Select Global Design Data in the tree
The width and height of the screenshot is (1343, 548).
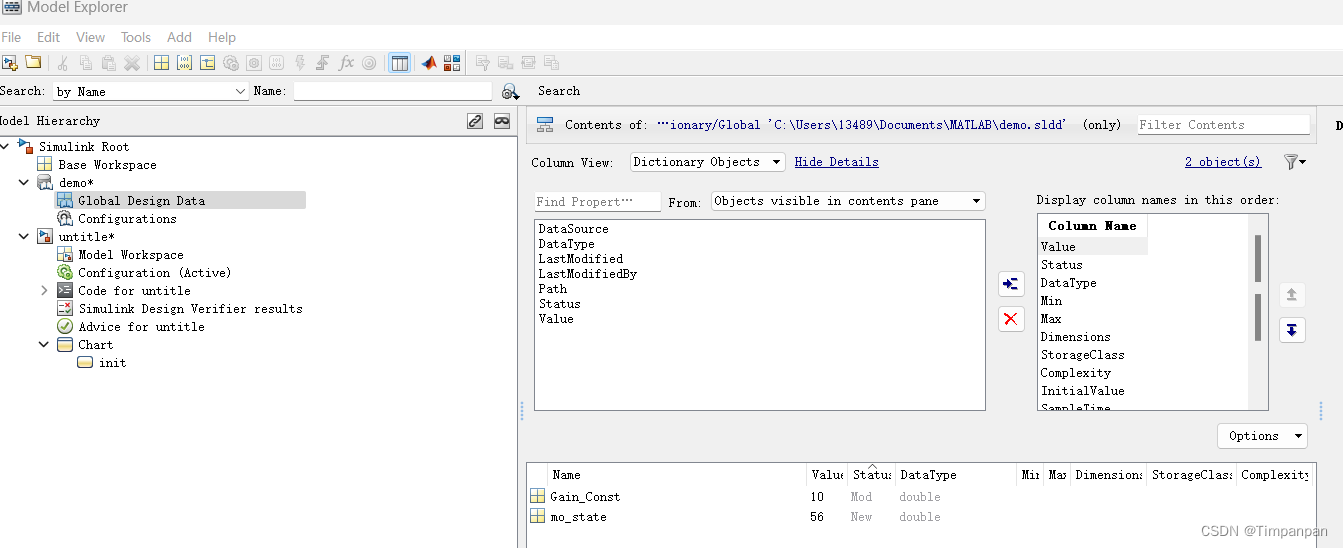click(180, 201)
